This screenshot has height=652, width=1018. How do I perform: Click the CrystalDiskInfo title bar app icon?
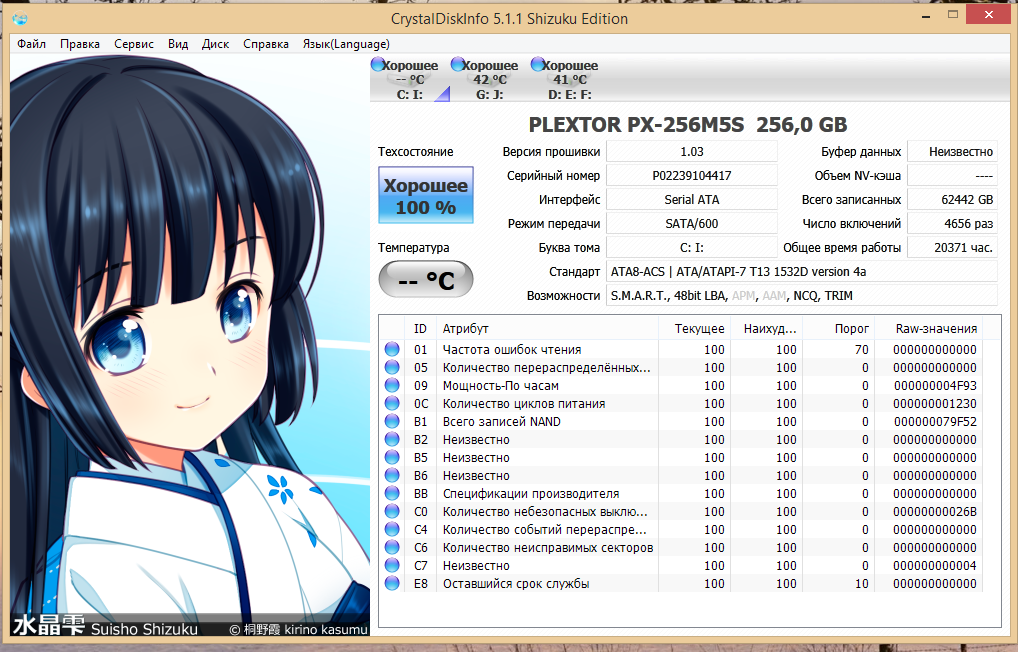[19, 19]
